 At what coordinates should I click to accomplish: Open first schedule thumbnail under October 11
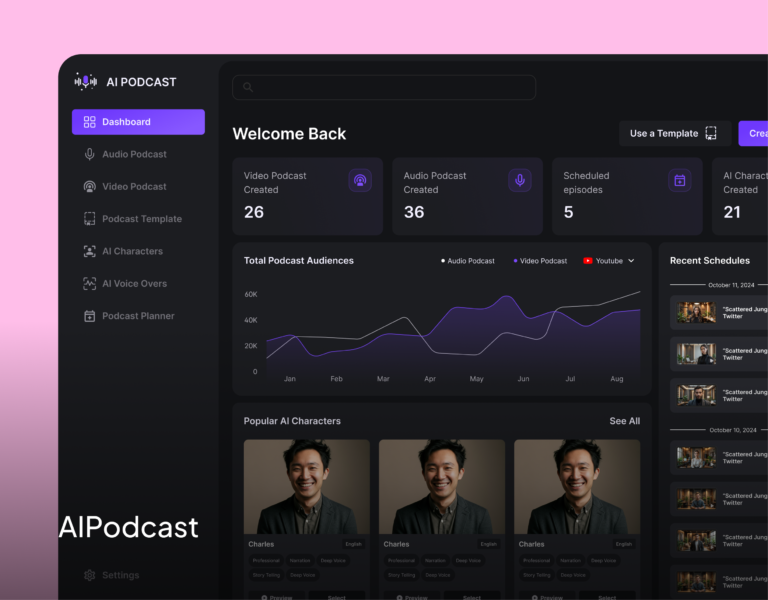coord(696,312)
